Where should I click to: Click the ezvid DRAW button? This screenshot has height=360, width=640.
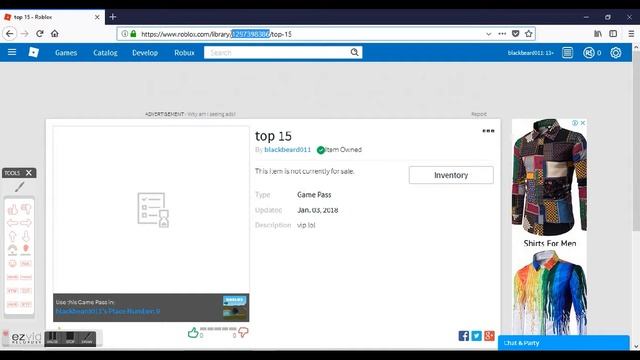pos(87,338)
